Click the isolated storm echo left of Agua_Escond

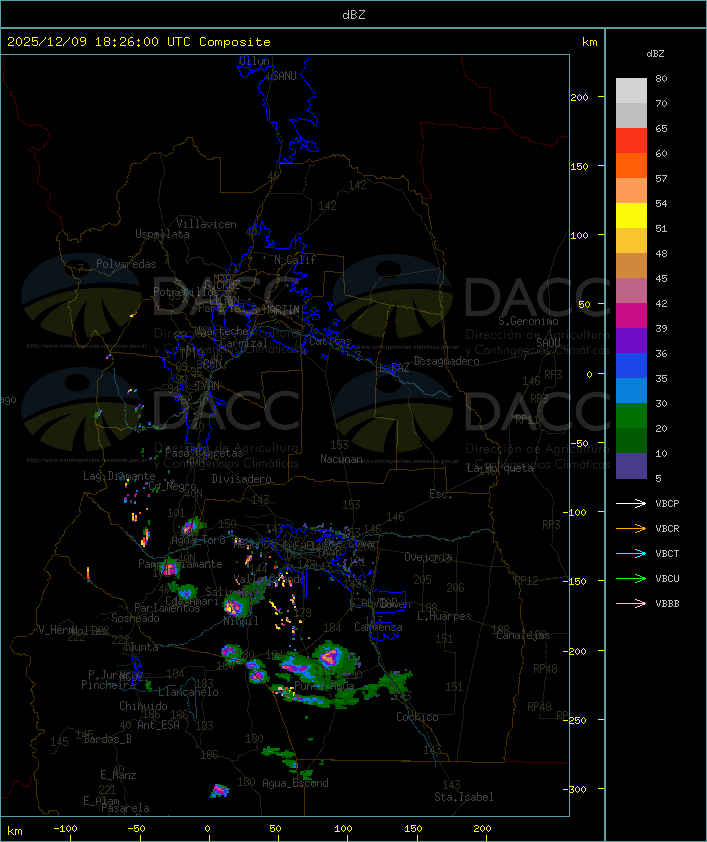coord(220,790)
